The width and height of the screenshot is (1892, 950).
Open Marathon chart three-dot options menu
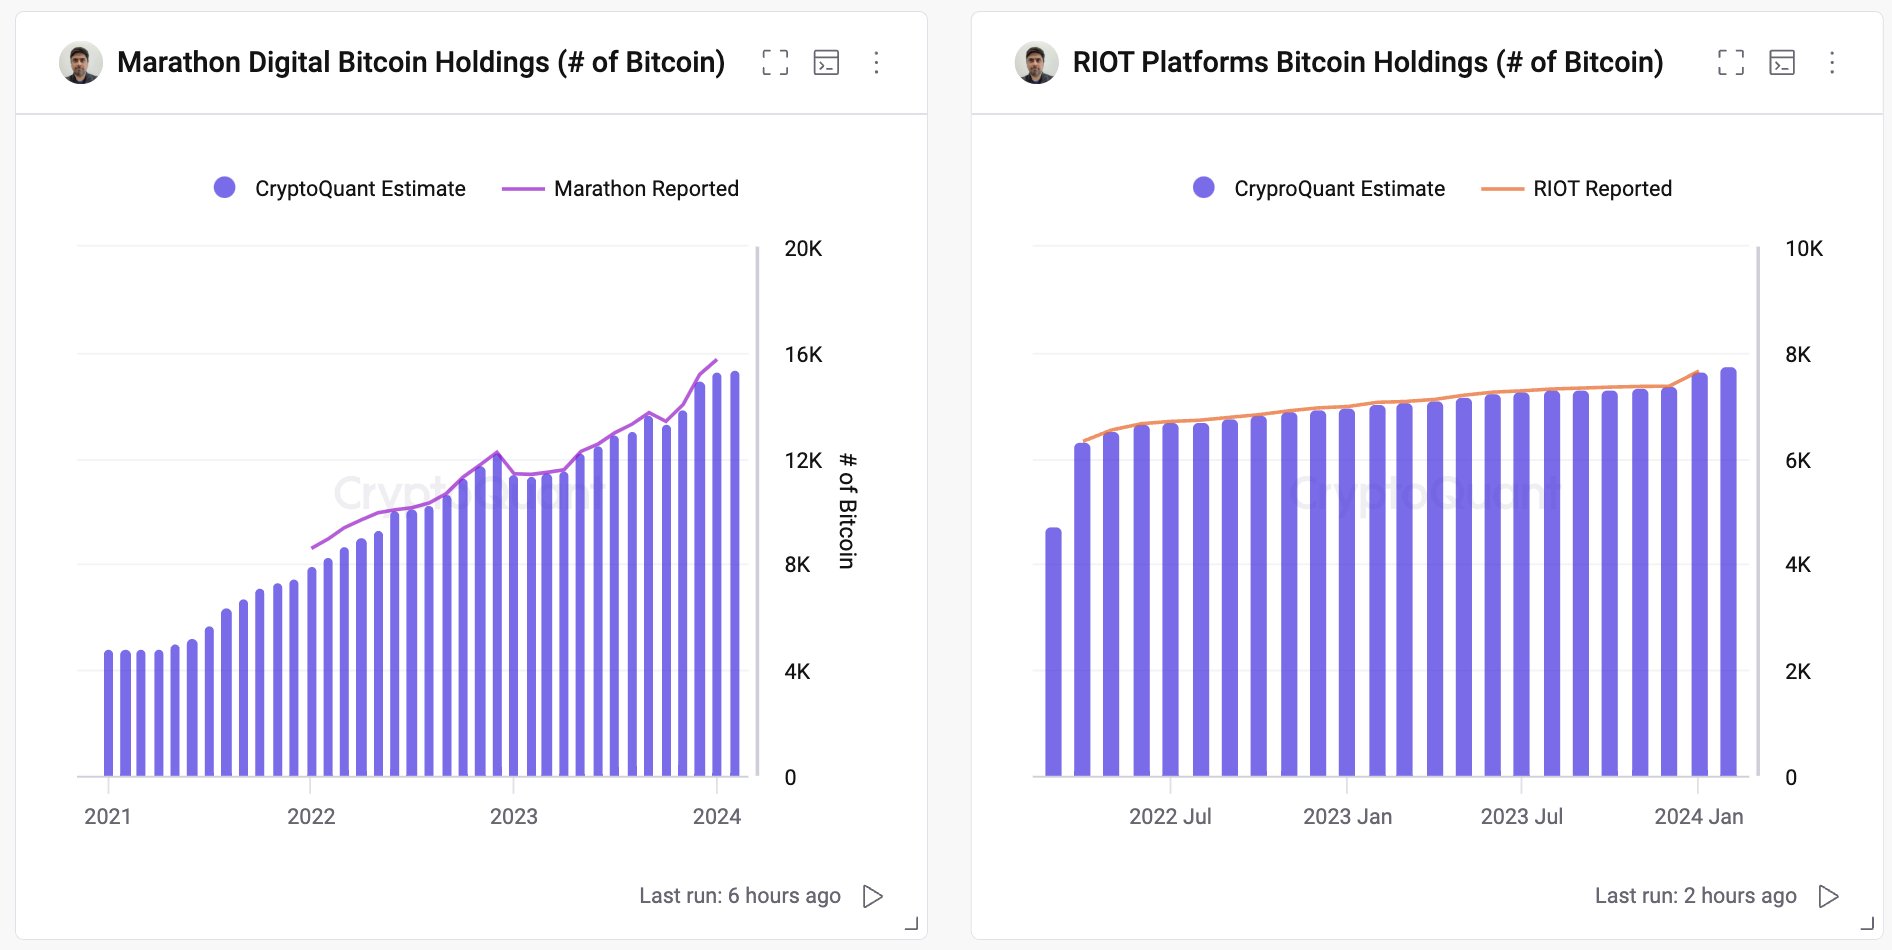coord(876,63)
